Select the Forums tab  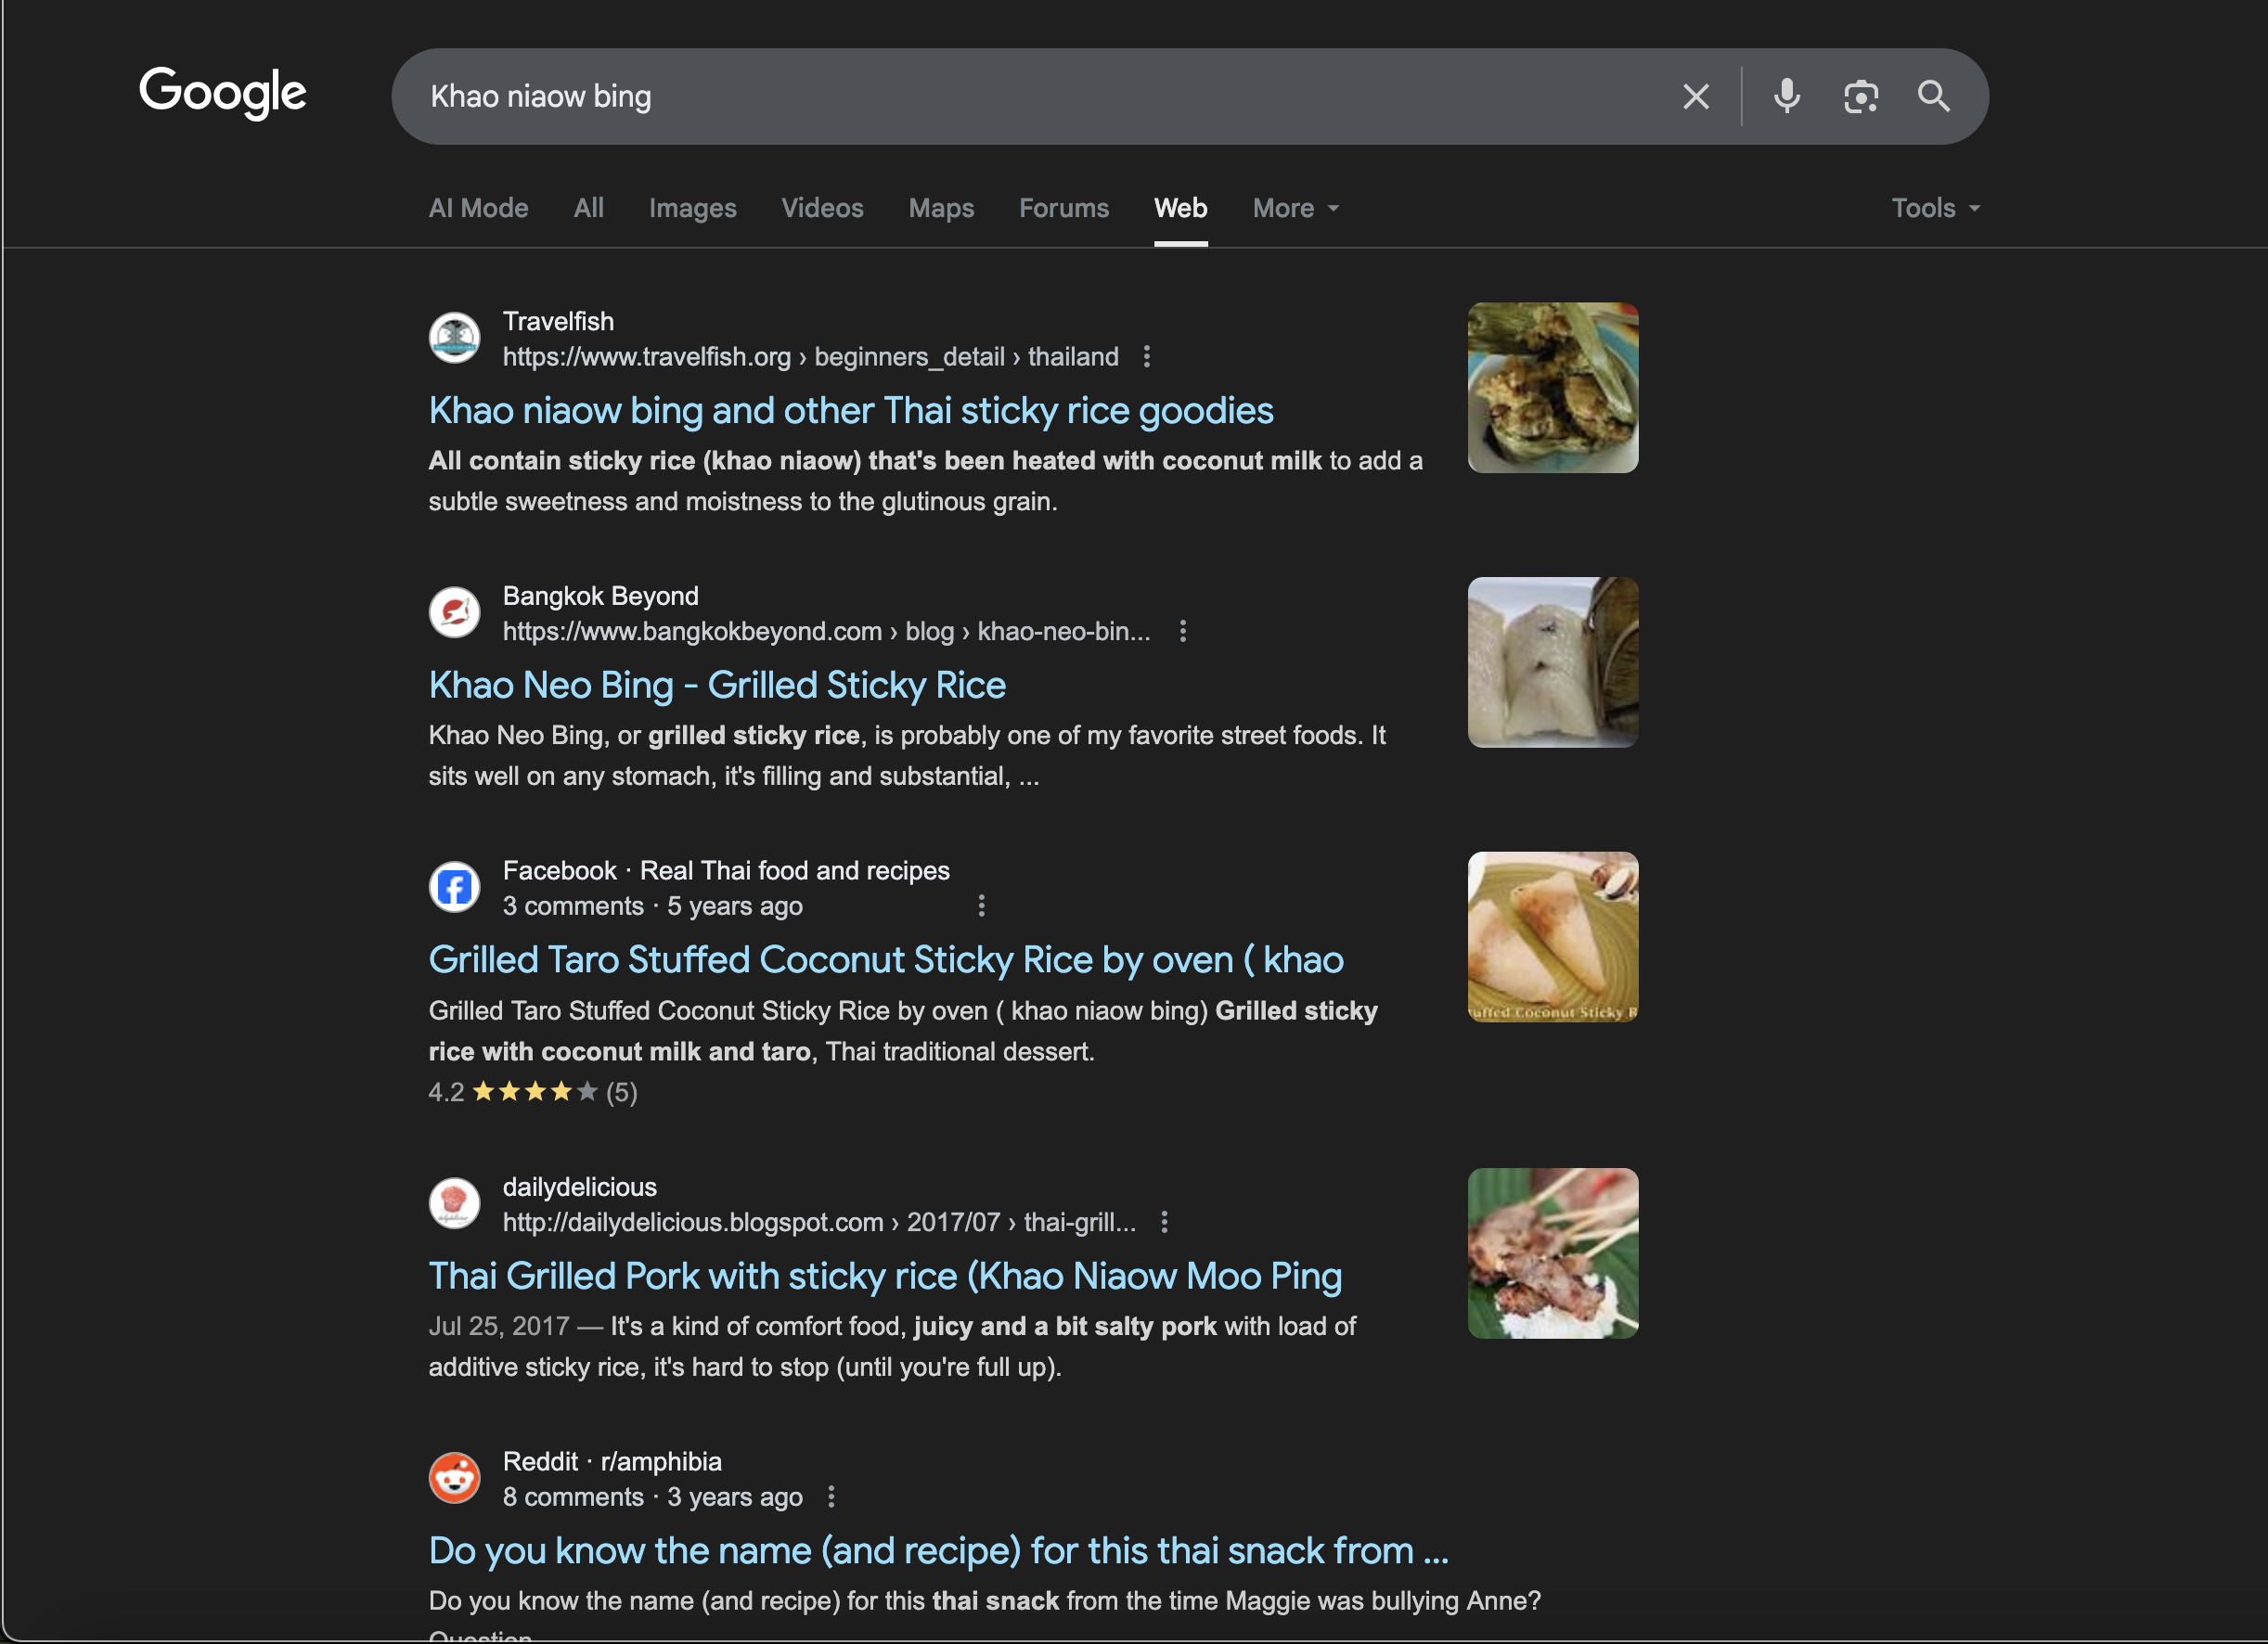click(x=1063, y=208)
